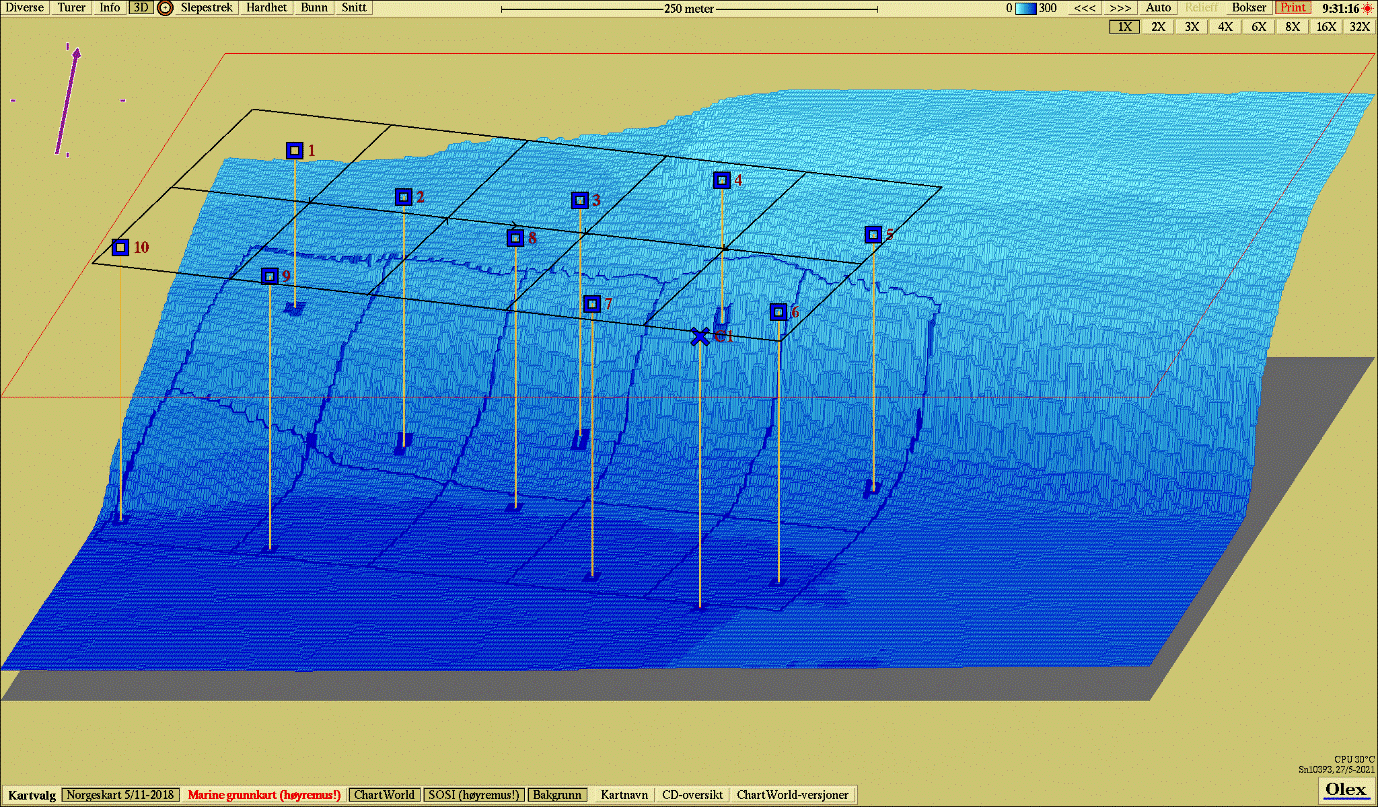Click the blue X position marker
Image resolution: width=1378 pixels, height=807 pixels.
tap(700, 336)
